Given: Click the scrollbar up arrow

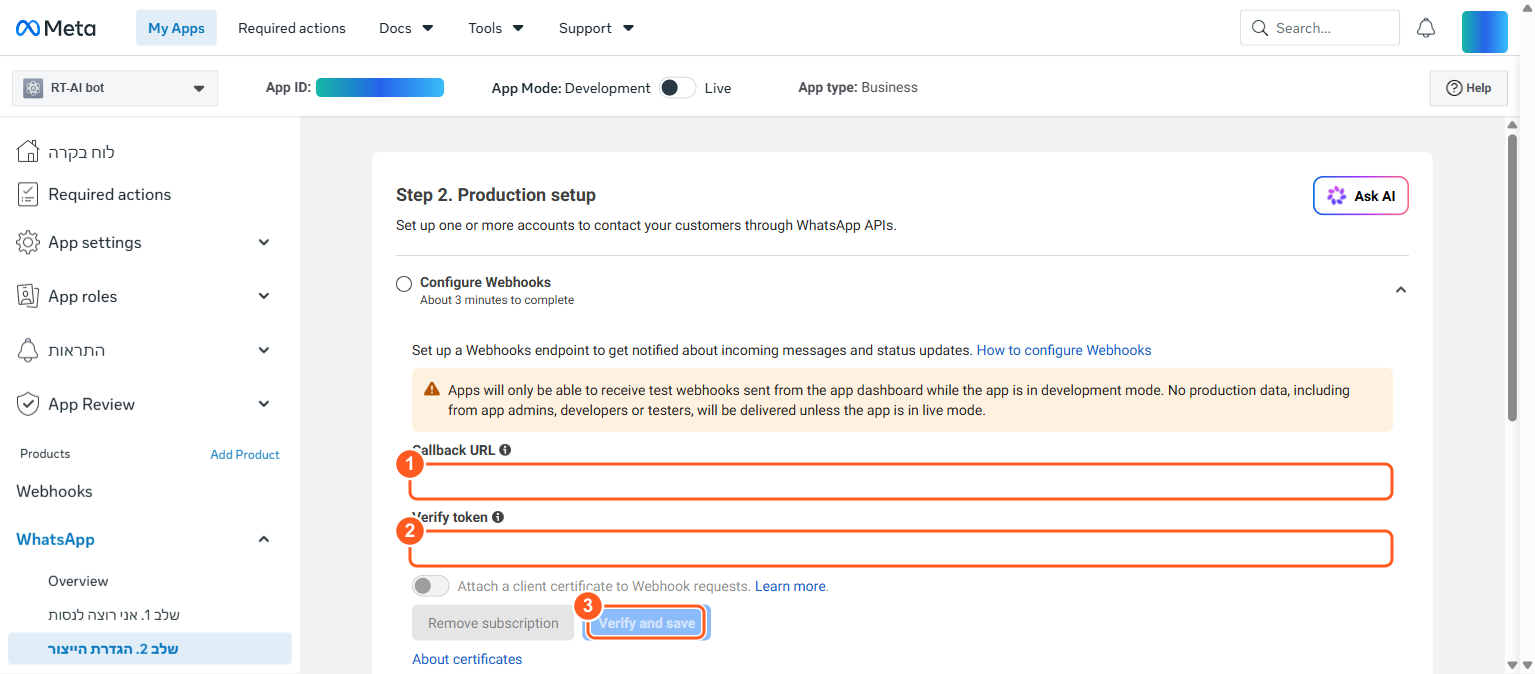Looking at the screenshot, I should (x=1512, y=124).
